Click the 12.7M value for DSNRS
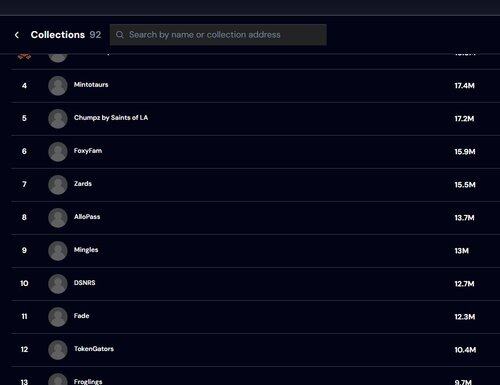 (x=464, y=284)
